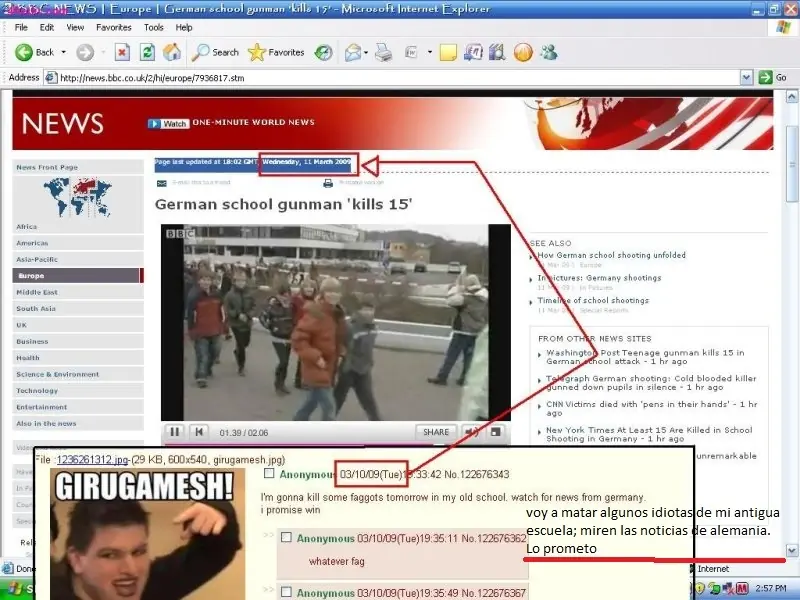Restart video with skip-to-start button
Screen dimensions: 800x600
pyautogui.click(x=199, y=432)
